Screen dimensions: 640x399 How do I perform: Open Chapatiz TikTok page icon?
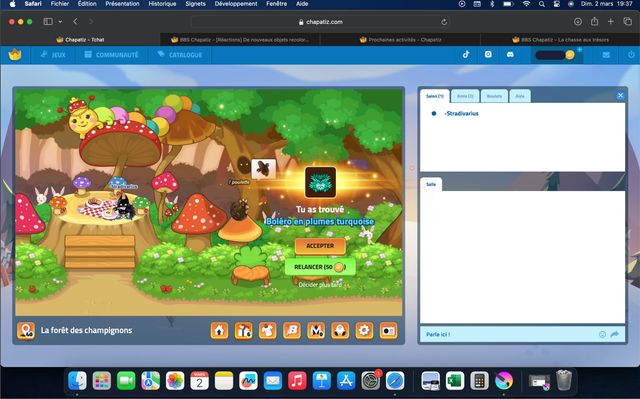(466, 55)
